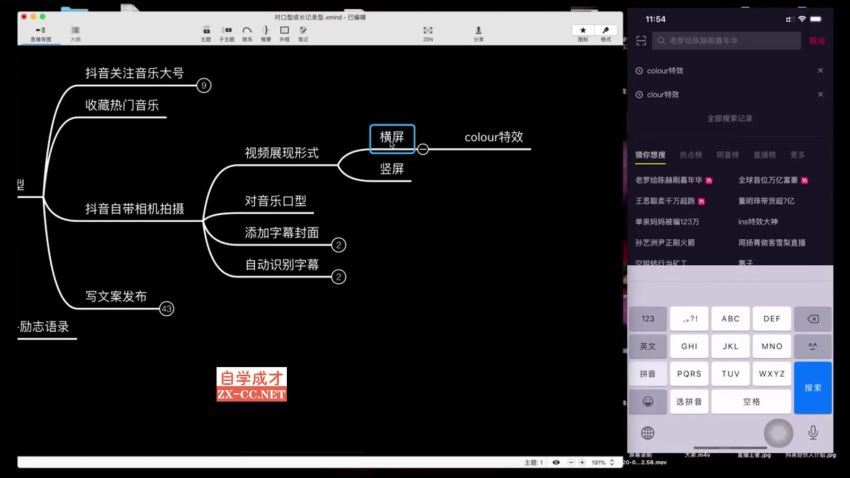Tap the microphone dictation icon
The width and height of the screenshot is (850, 478).
[813, 432]
